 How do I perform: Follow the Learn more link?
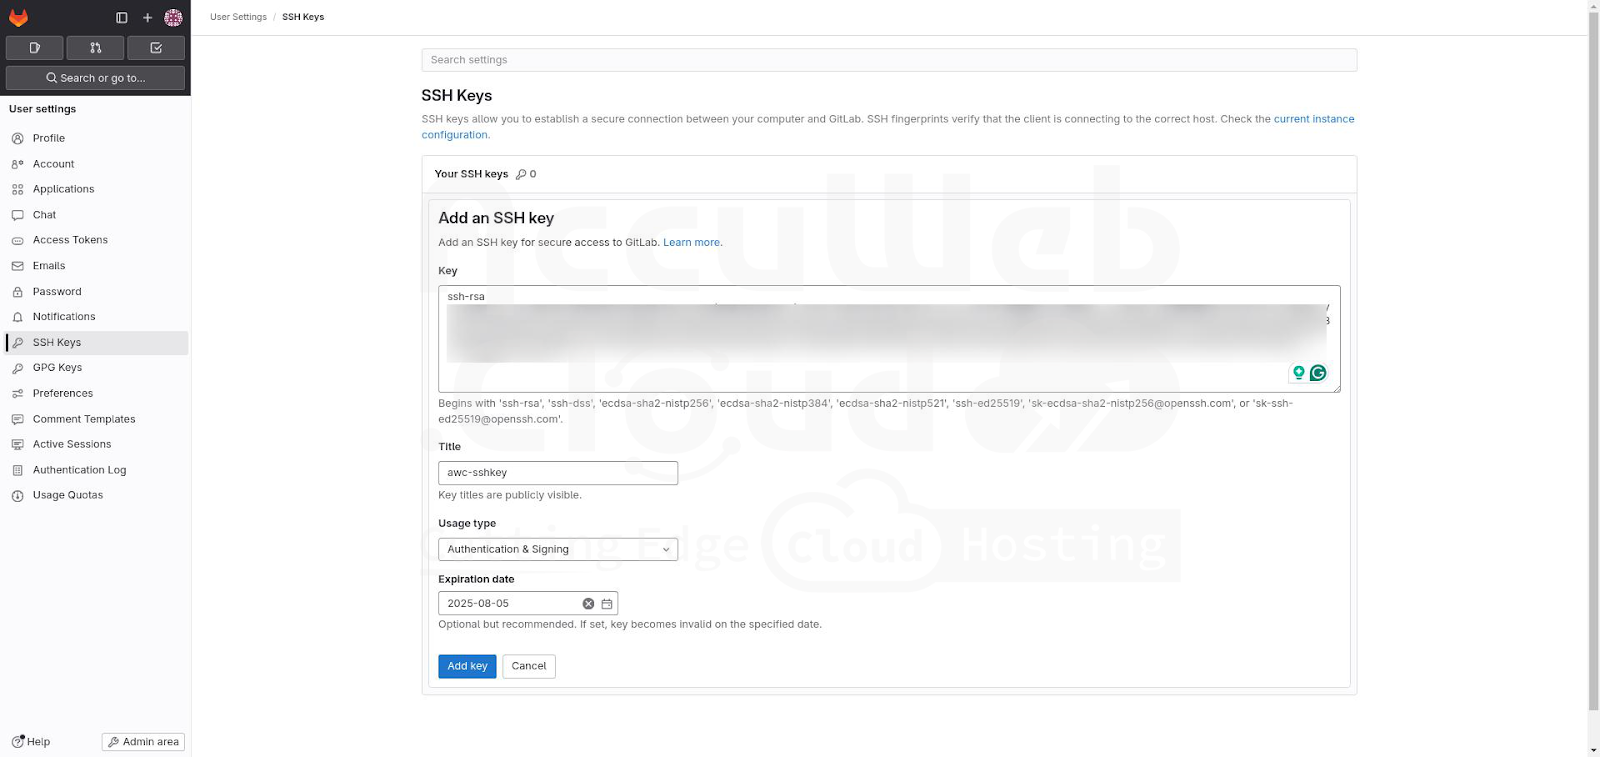[691, 243]
